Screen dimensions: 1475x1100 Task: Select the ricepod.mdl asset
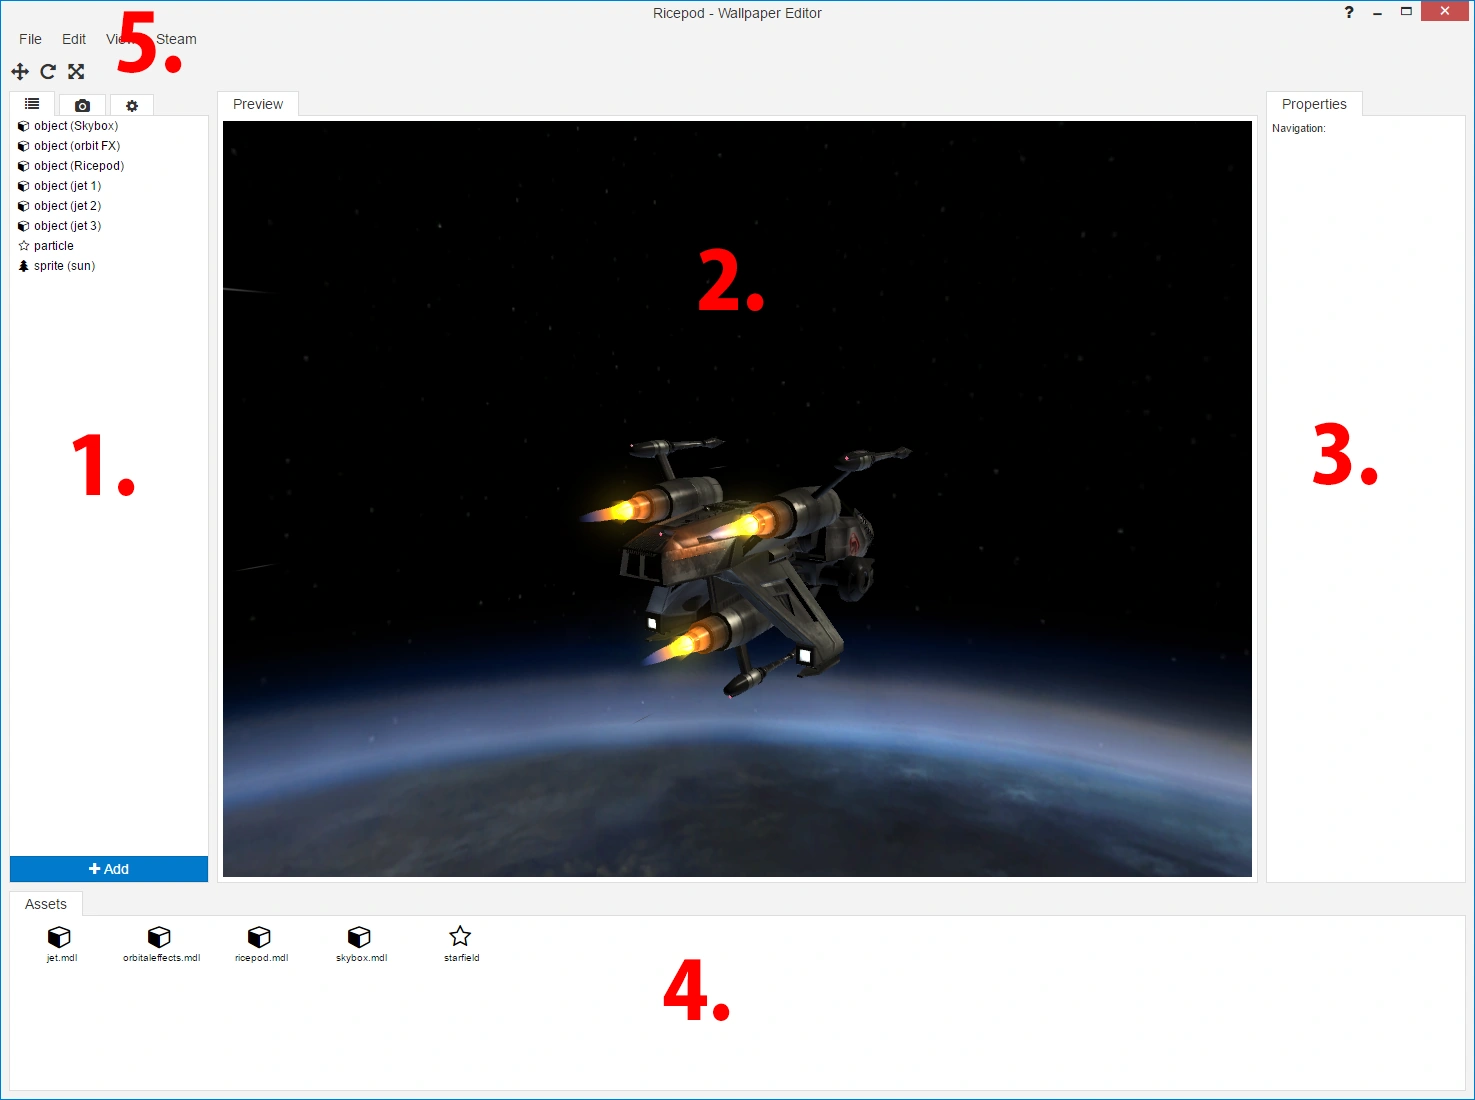(x=261, y=944)
